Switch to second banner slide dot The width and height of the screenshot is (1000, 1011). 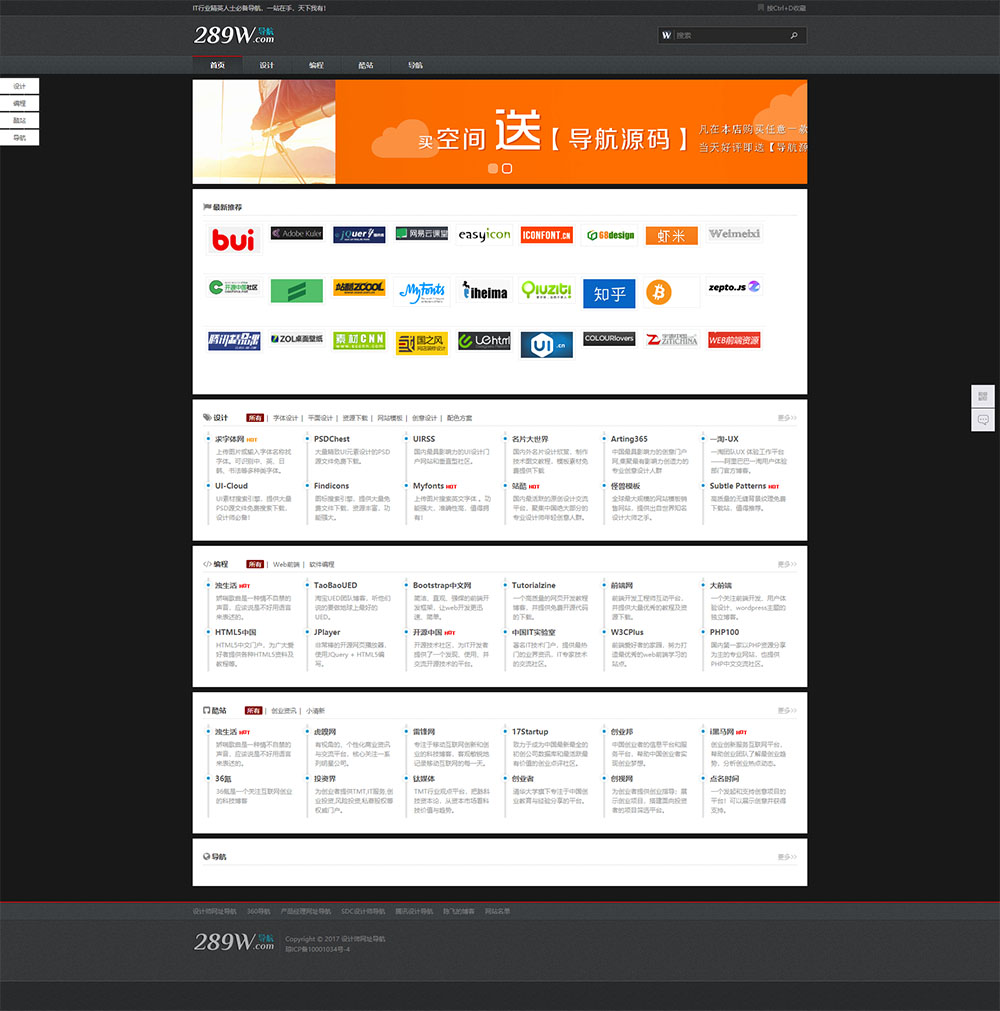coord(507,169)
